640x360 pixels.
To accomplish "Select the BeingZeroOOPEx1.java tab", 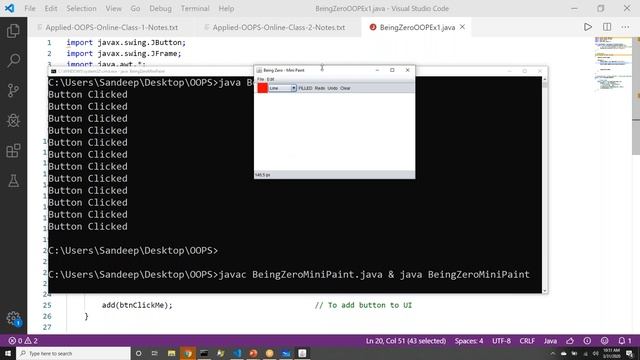I will point(417,27).
